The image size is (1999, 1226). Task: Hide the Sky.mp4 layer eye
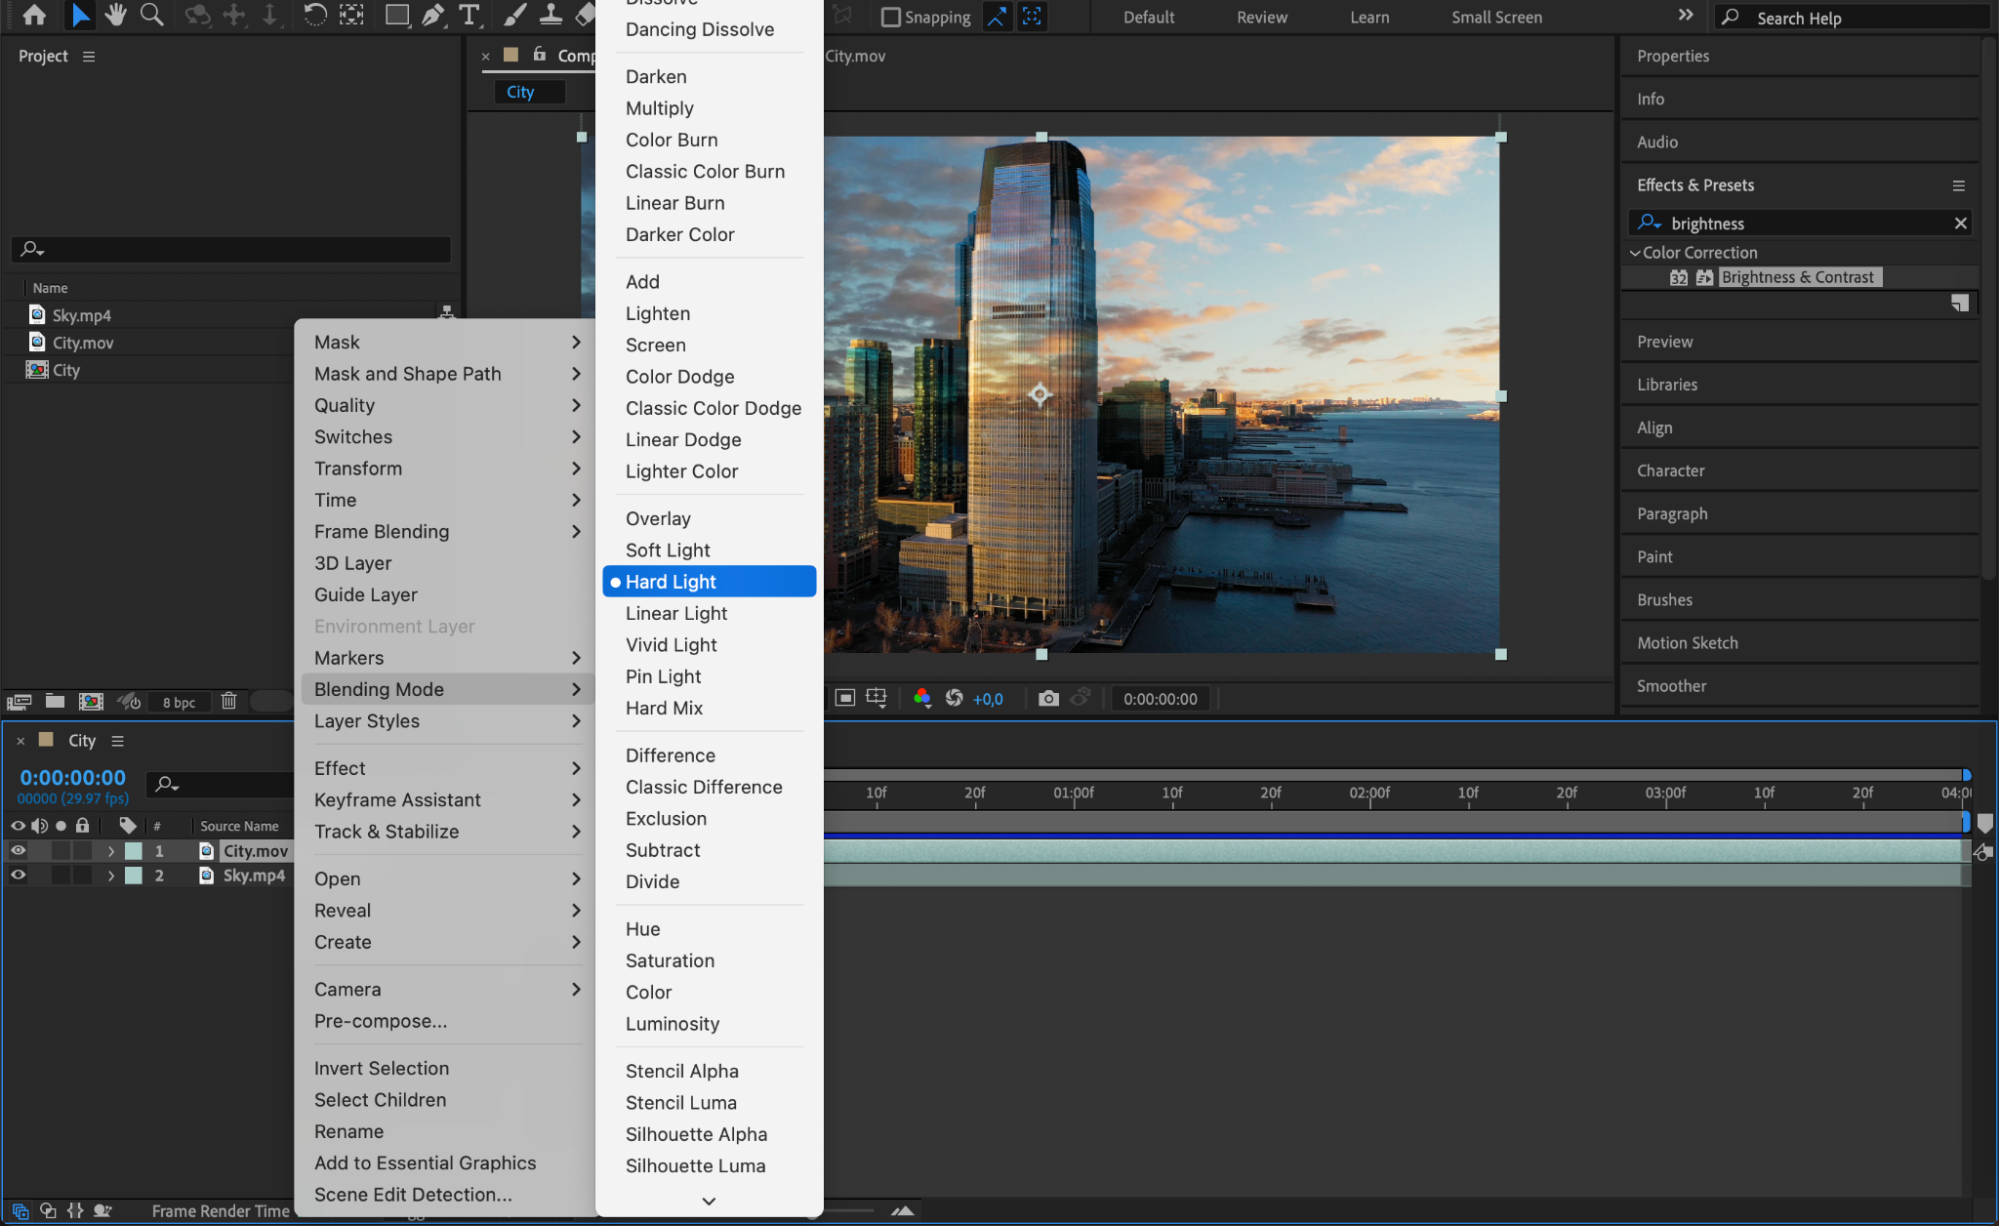tap(18, 875)
